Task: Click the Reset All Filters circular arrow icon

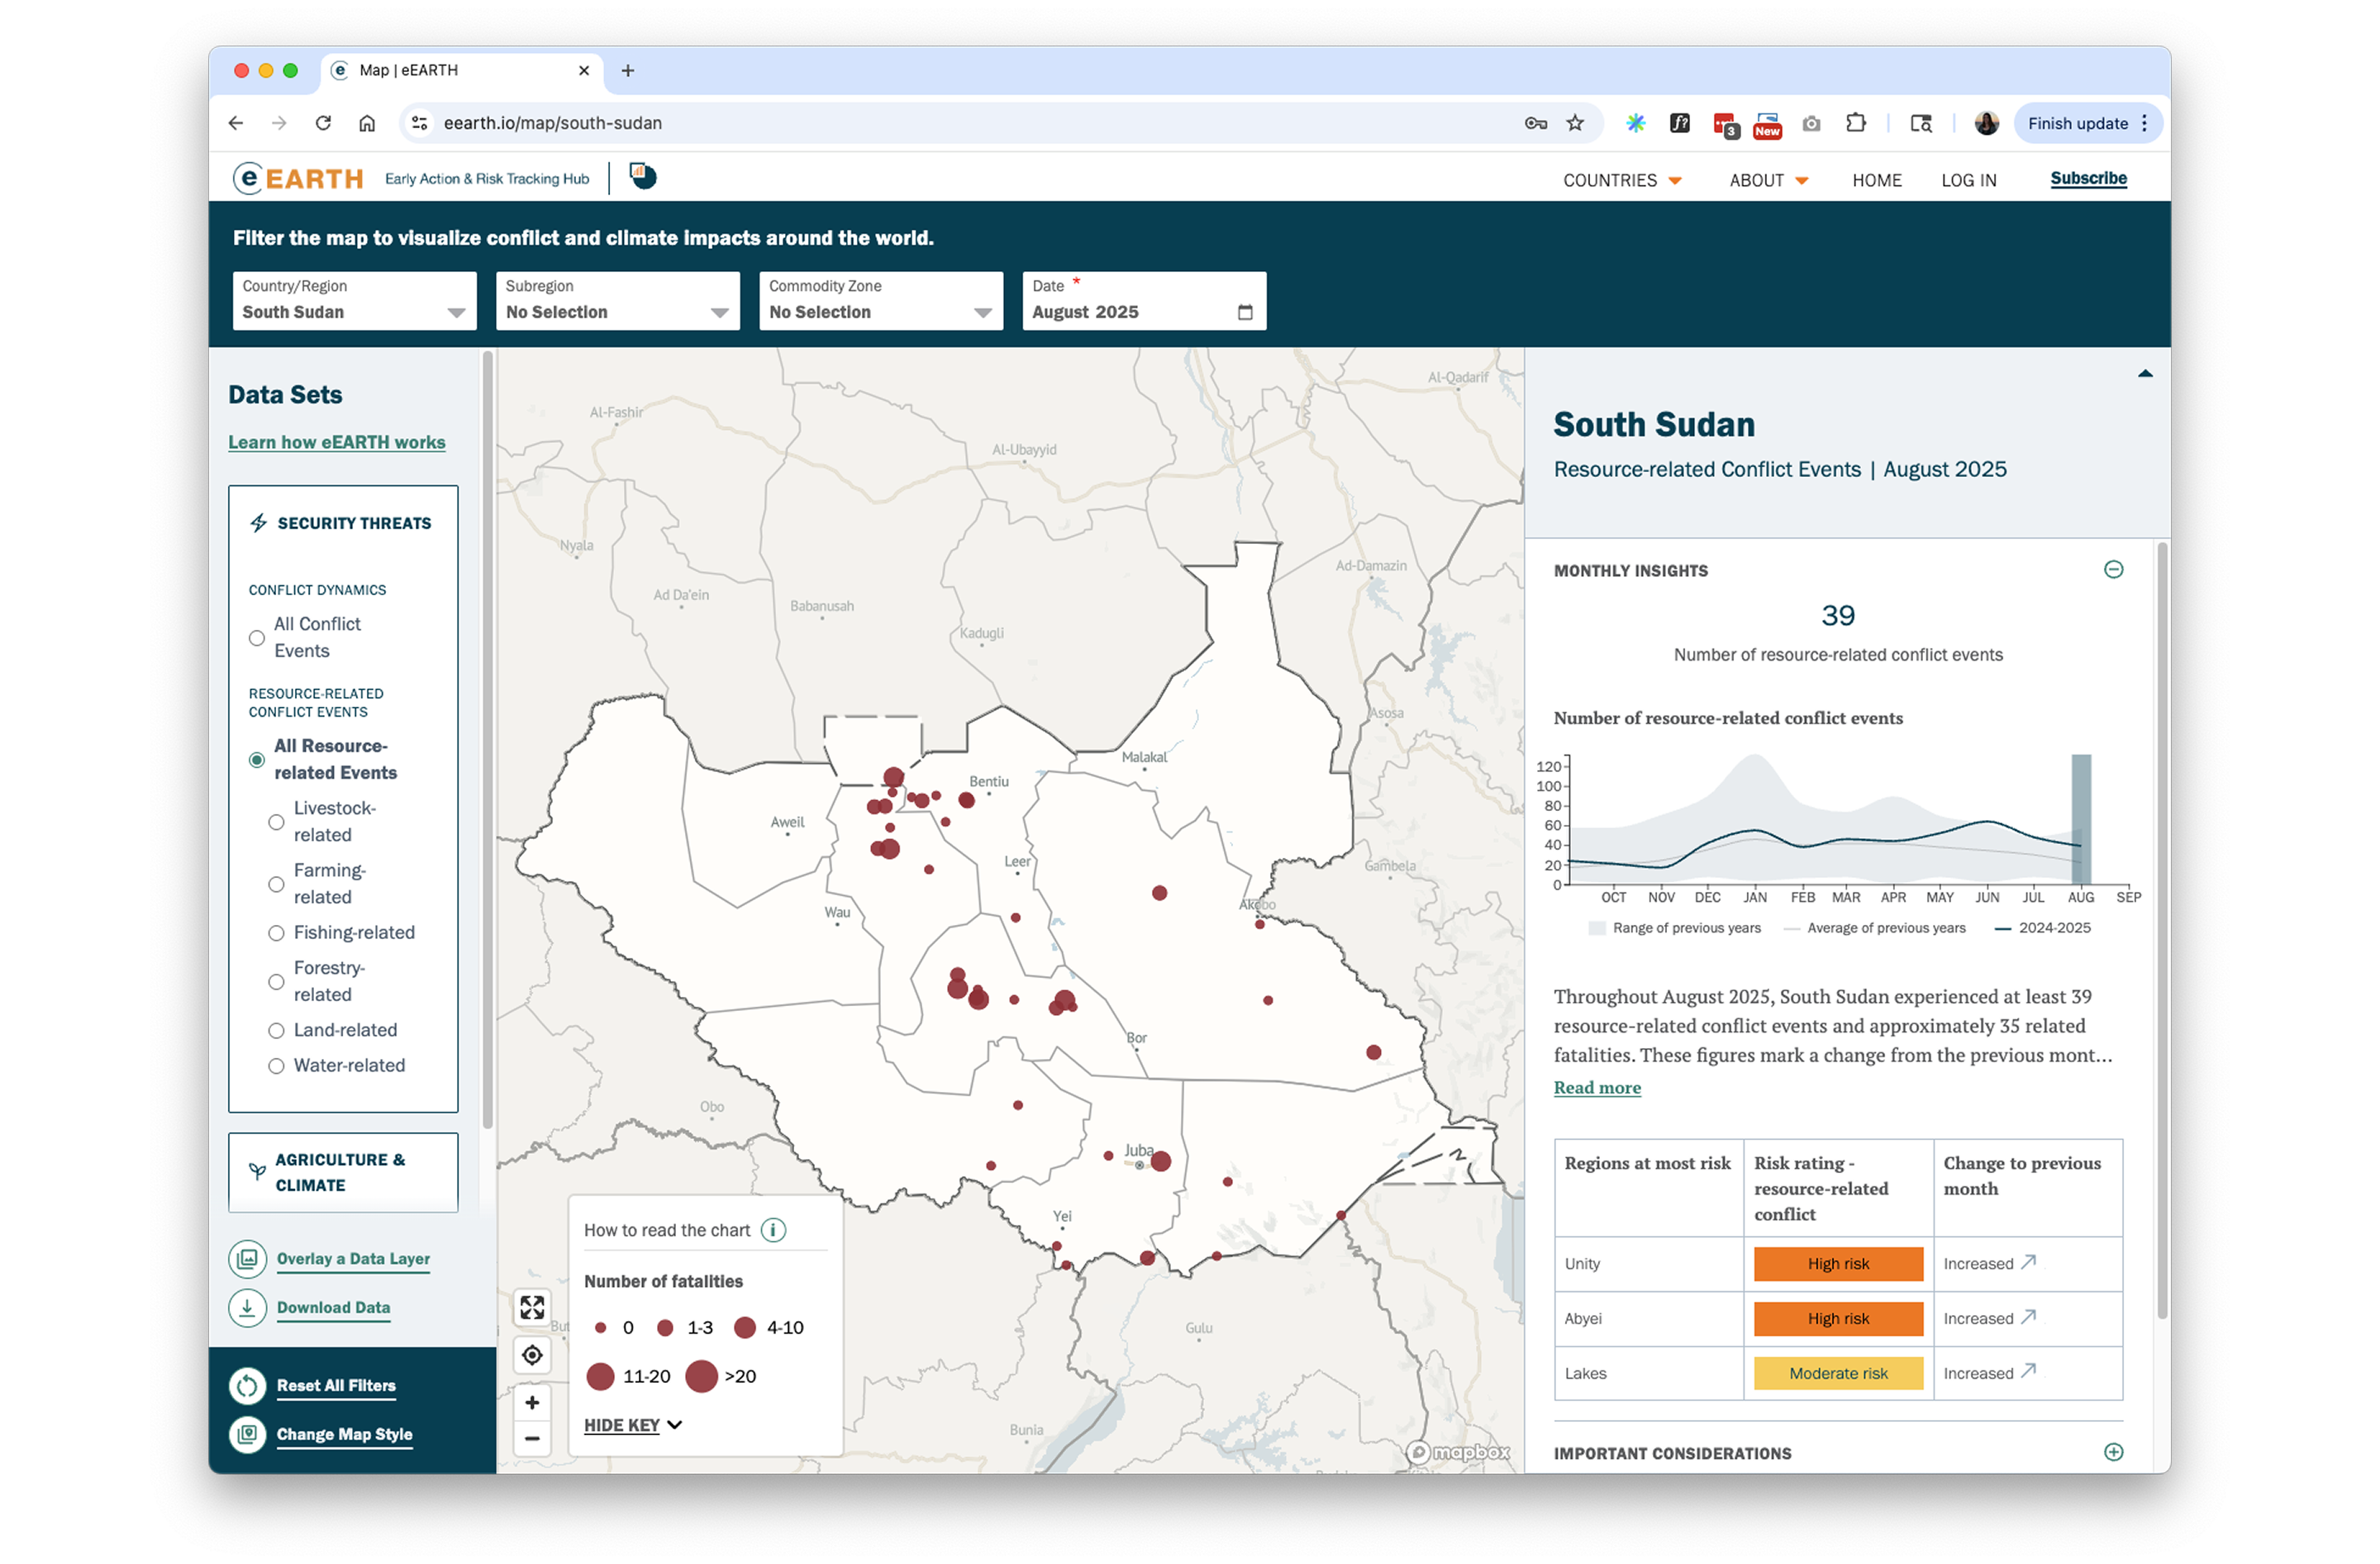Action: (247, 1386)
